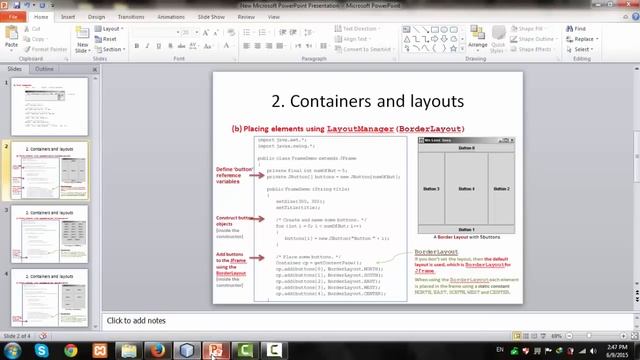Clear all formatting with eraser icon
This screenshot has height=360, width=640.
click(x=231, y=33)
